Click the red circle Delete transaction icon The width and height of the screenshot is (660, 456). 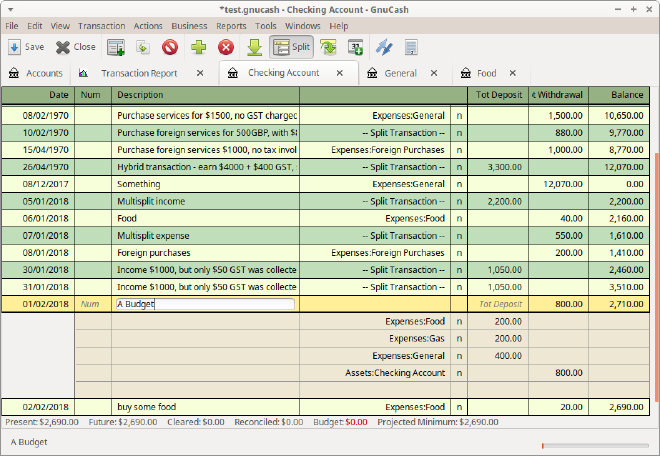pyautogui.click(x=170, y=47)
